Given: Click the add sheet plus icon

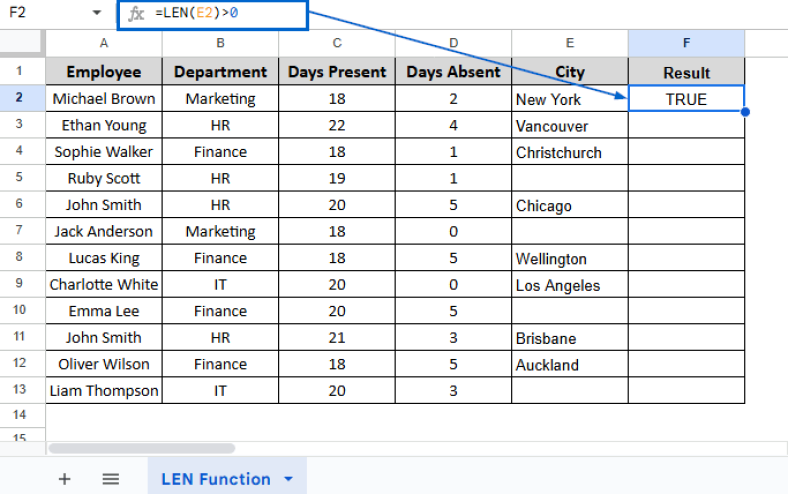Looking at the screenshot, I should click(65, 479).
